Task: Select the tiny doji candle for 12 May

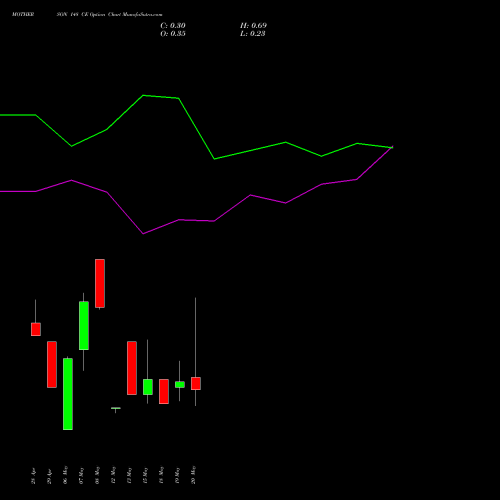Action: pos(116,408)
